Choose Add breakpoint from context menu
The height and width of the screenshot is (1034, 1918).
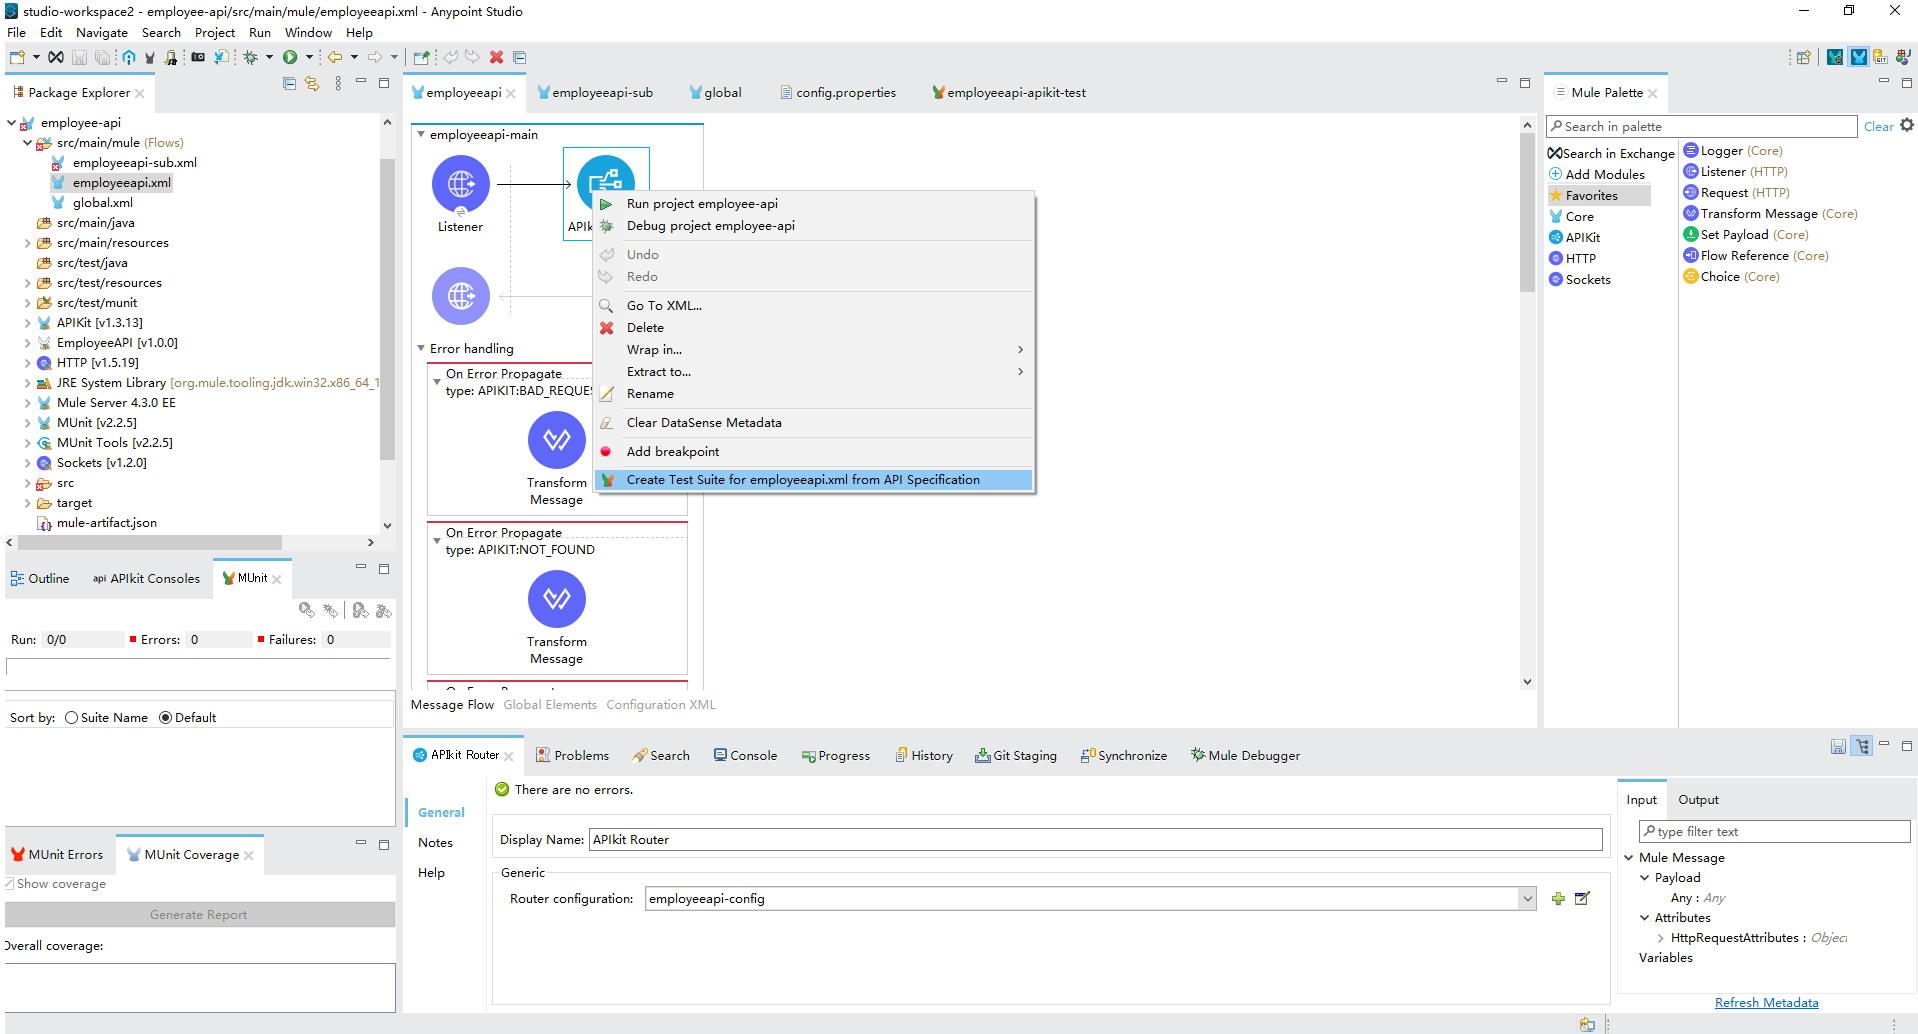[x=813, y=452]
